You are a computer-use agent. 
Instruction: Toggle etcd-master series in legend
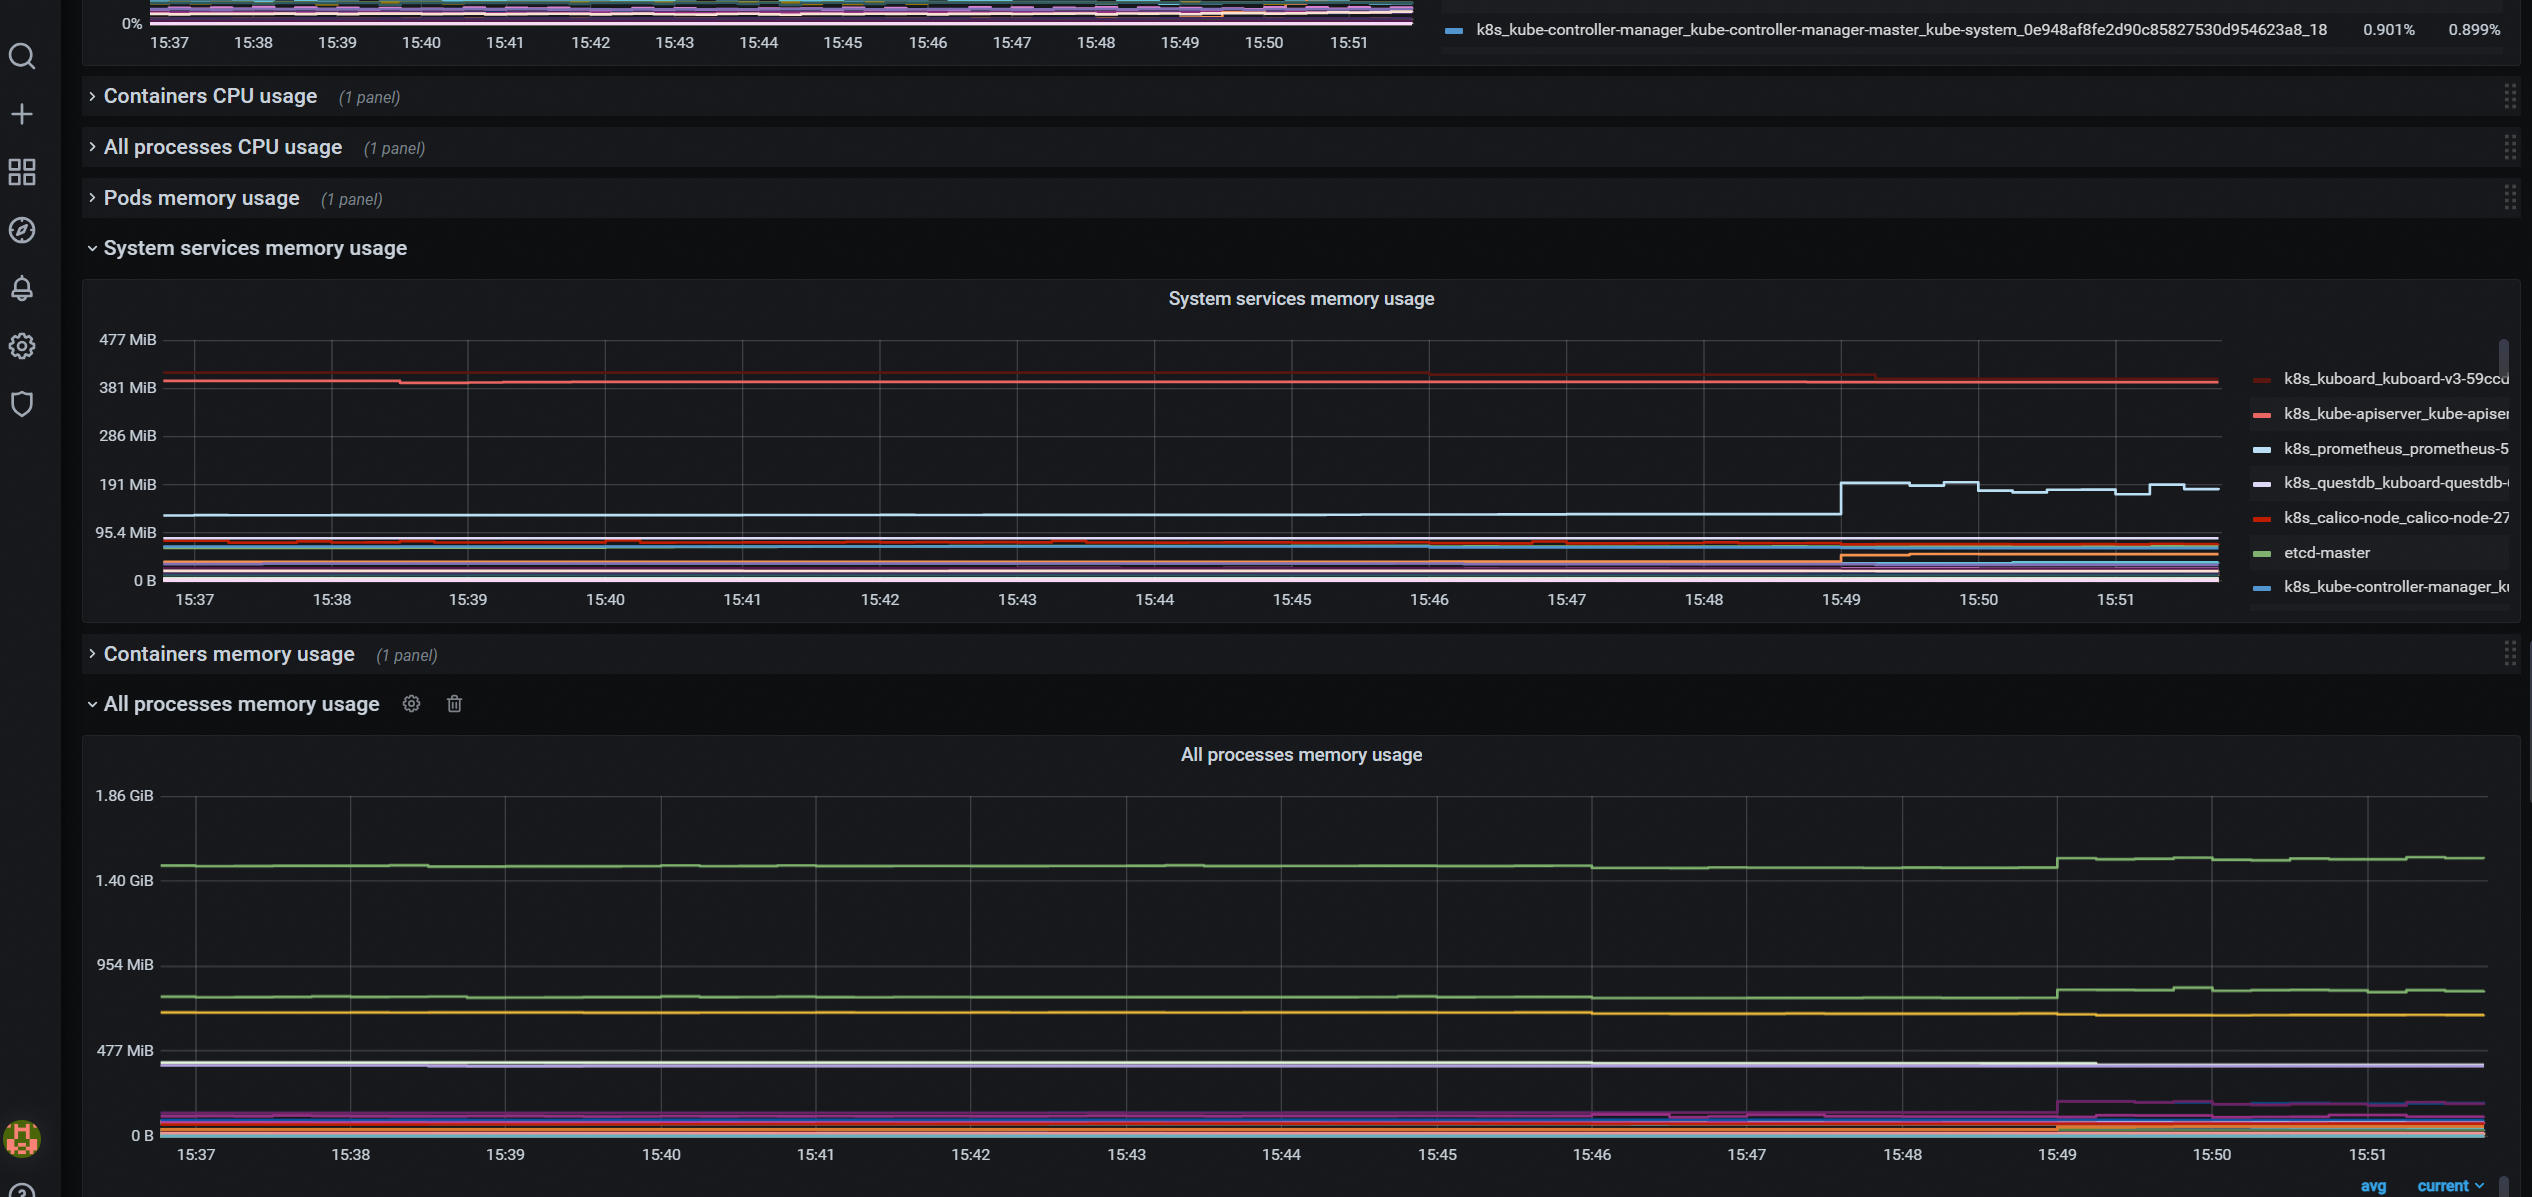click(2326, 553)
